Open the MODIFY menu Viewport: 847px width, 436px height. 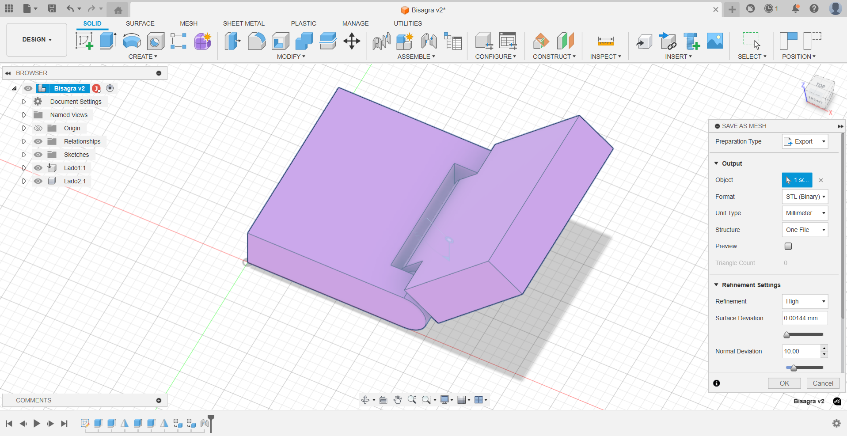point(291,56)
